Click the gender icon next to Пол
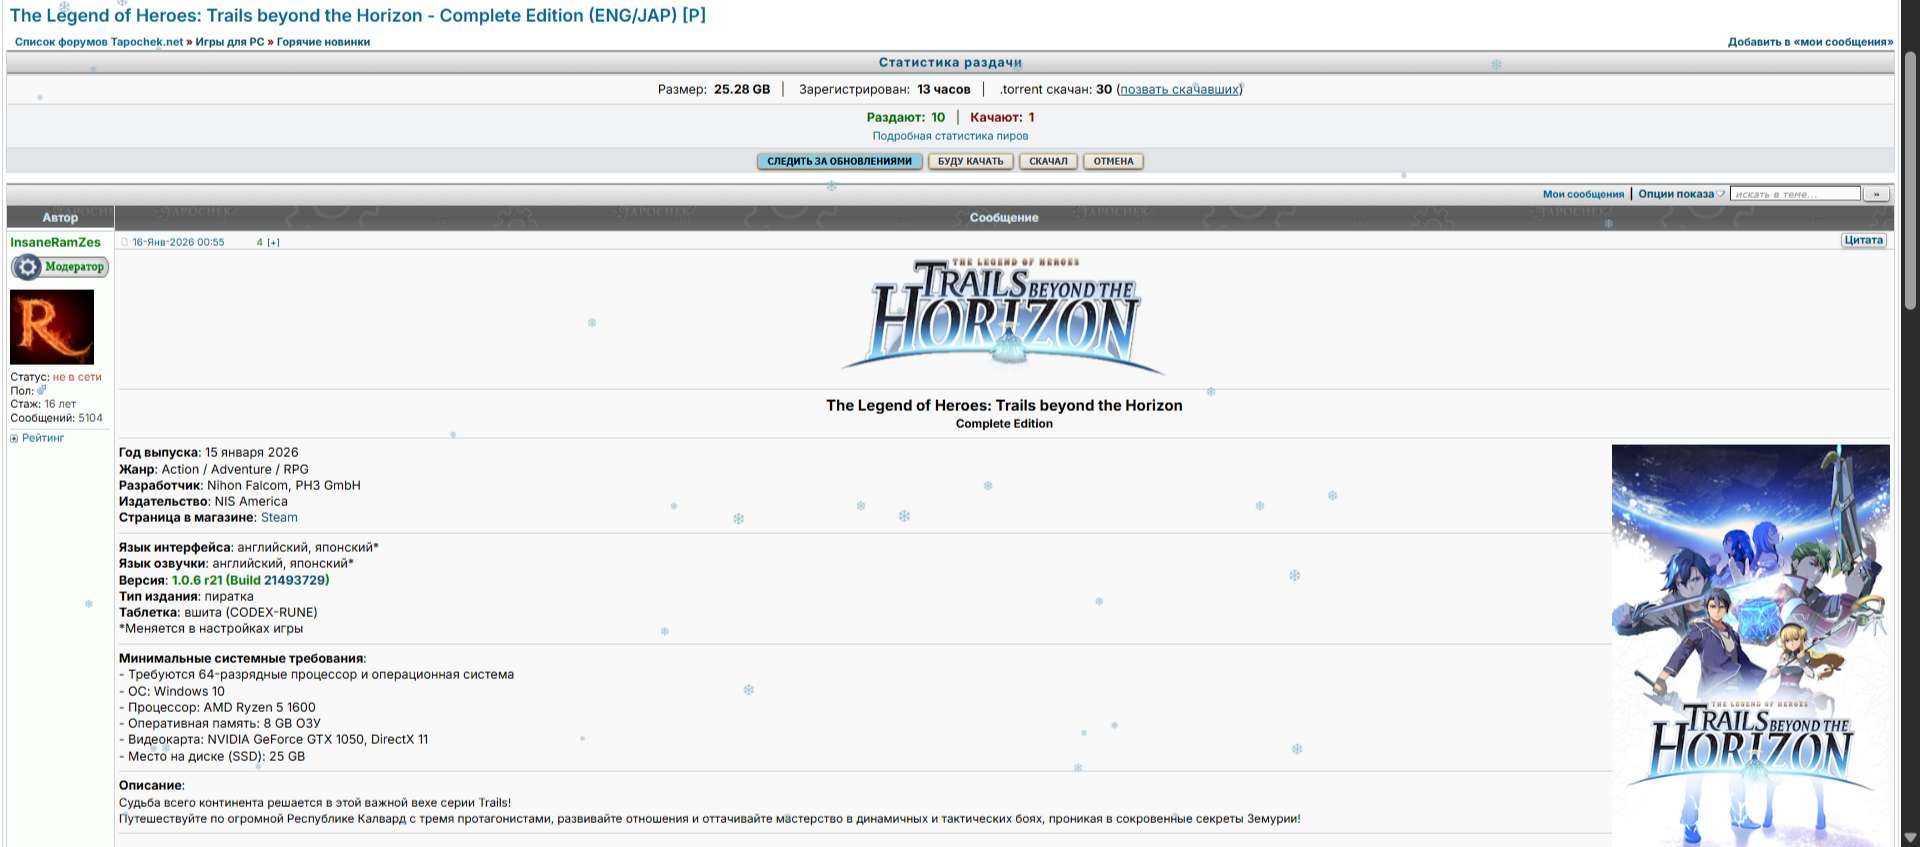This screenshot has width=1920, height=847. tap(42, 390)
